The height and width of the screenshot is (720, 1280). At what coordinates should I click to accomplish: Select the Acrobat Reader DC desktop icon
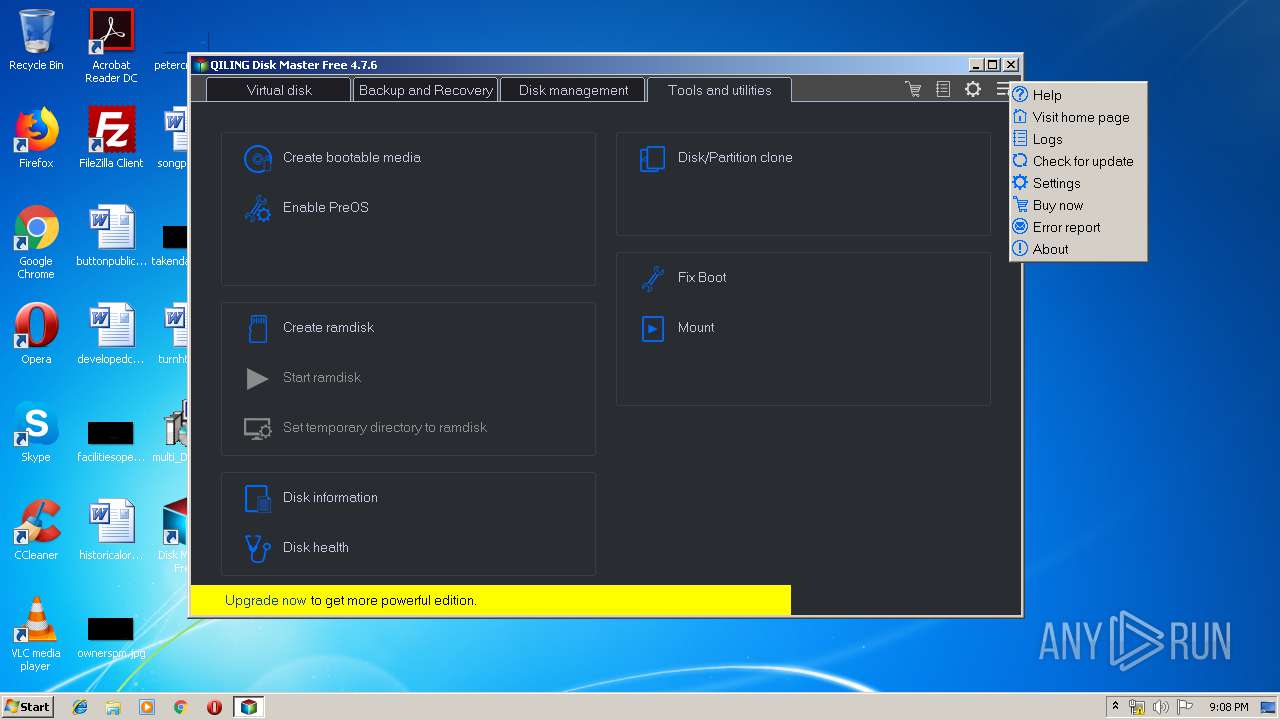[x=111, y=46]
